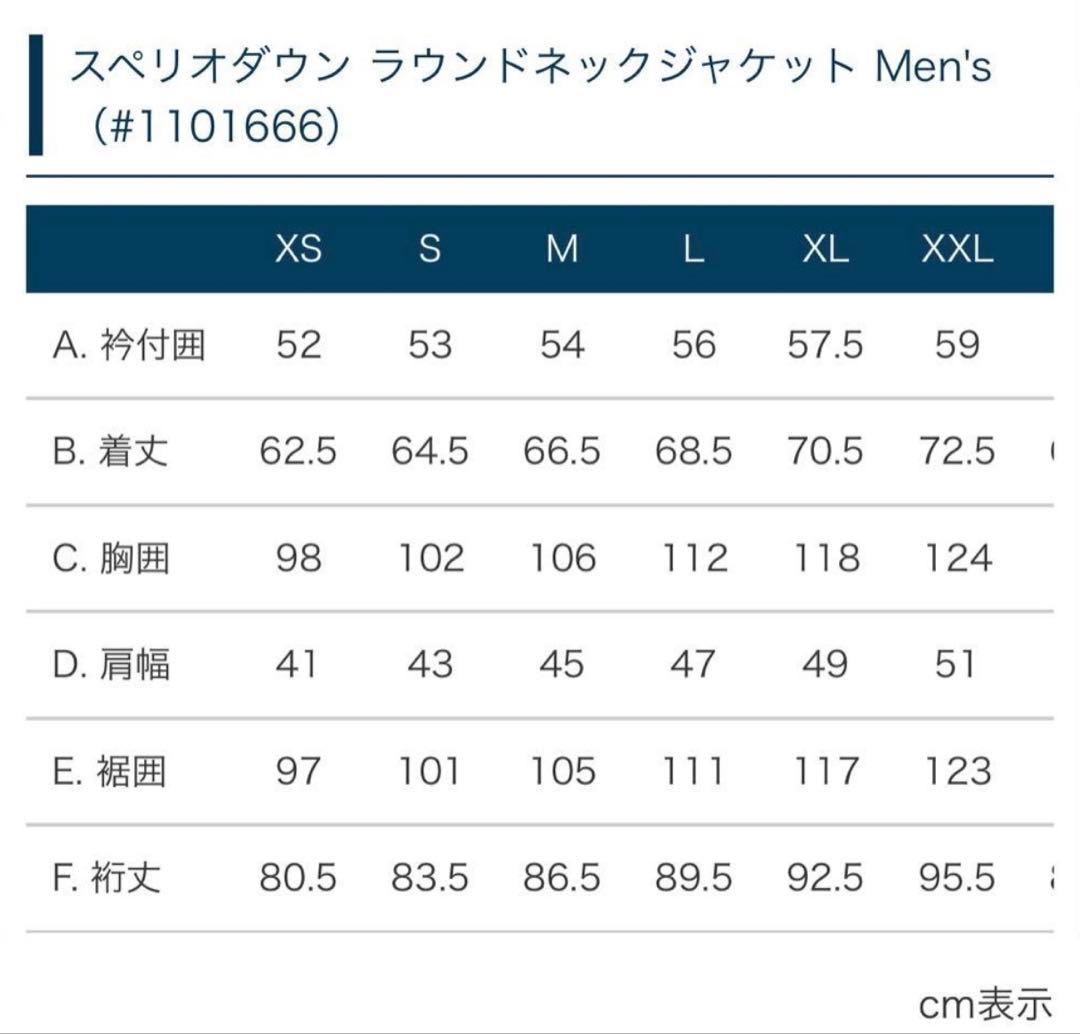Select the XXL size column header
Viewport: 1080px width, 1034px height.
[x=957, y=249]
